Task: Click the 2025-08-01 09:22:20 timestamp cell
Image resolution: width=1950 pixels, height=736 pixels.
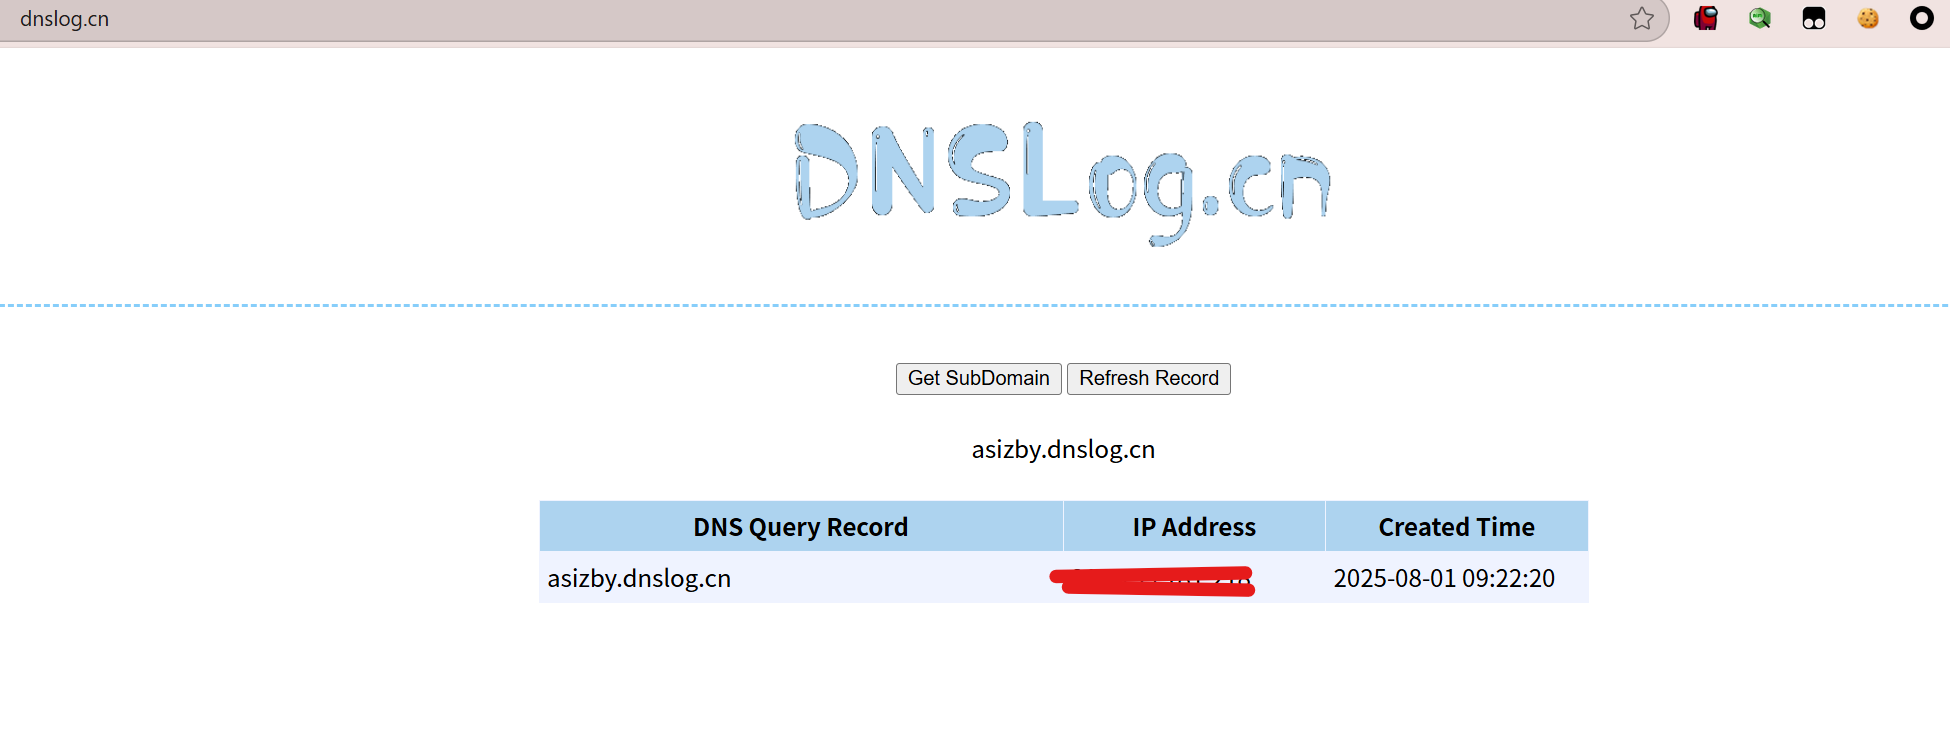Action: (x=1444, y=579)
